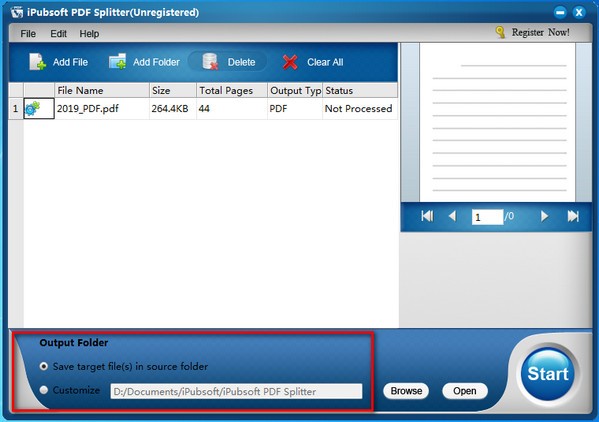This screenshot has height=422, width=599.
Task: Click the Clear All label
Action: [x=325, y=62]
